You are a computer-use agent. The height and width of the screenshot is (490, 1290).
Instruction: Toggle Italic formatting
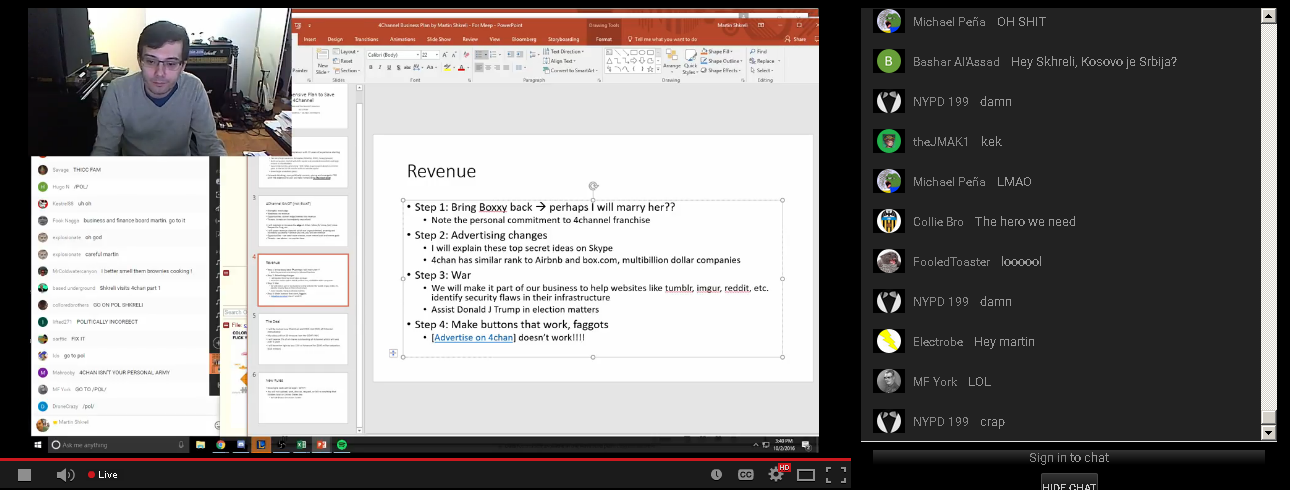point(380,67)
